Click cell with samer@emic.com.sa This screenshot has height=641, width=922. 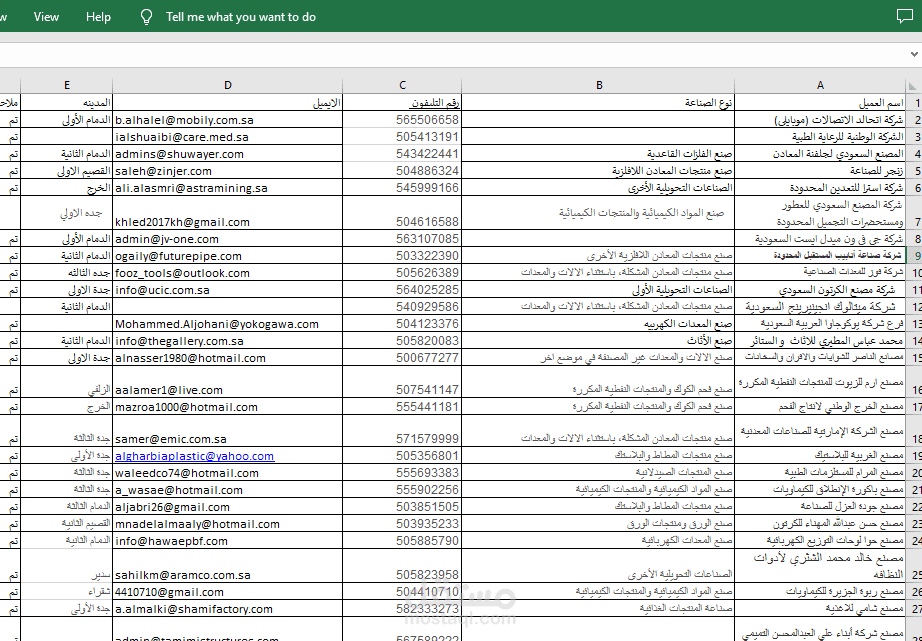[x=228, y=431]
